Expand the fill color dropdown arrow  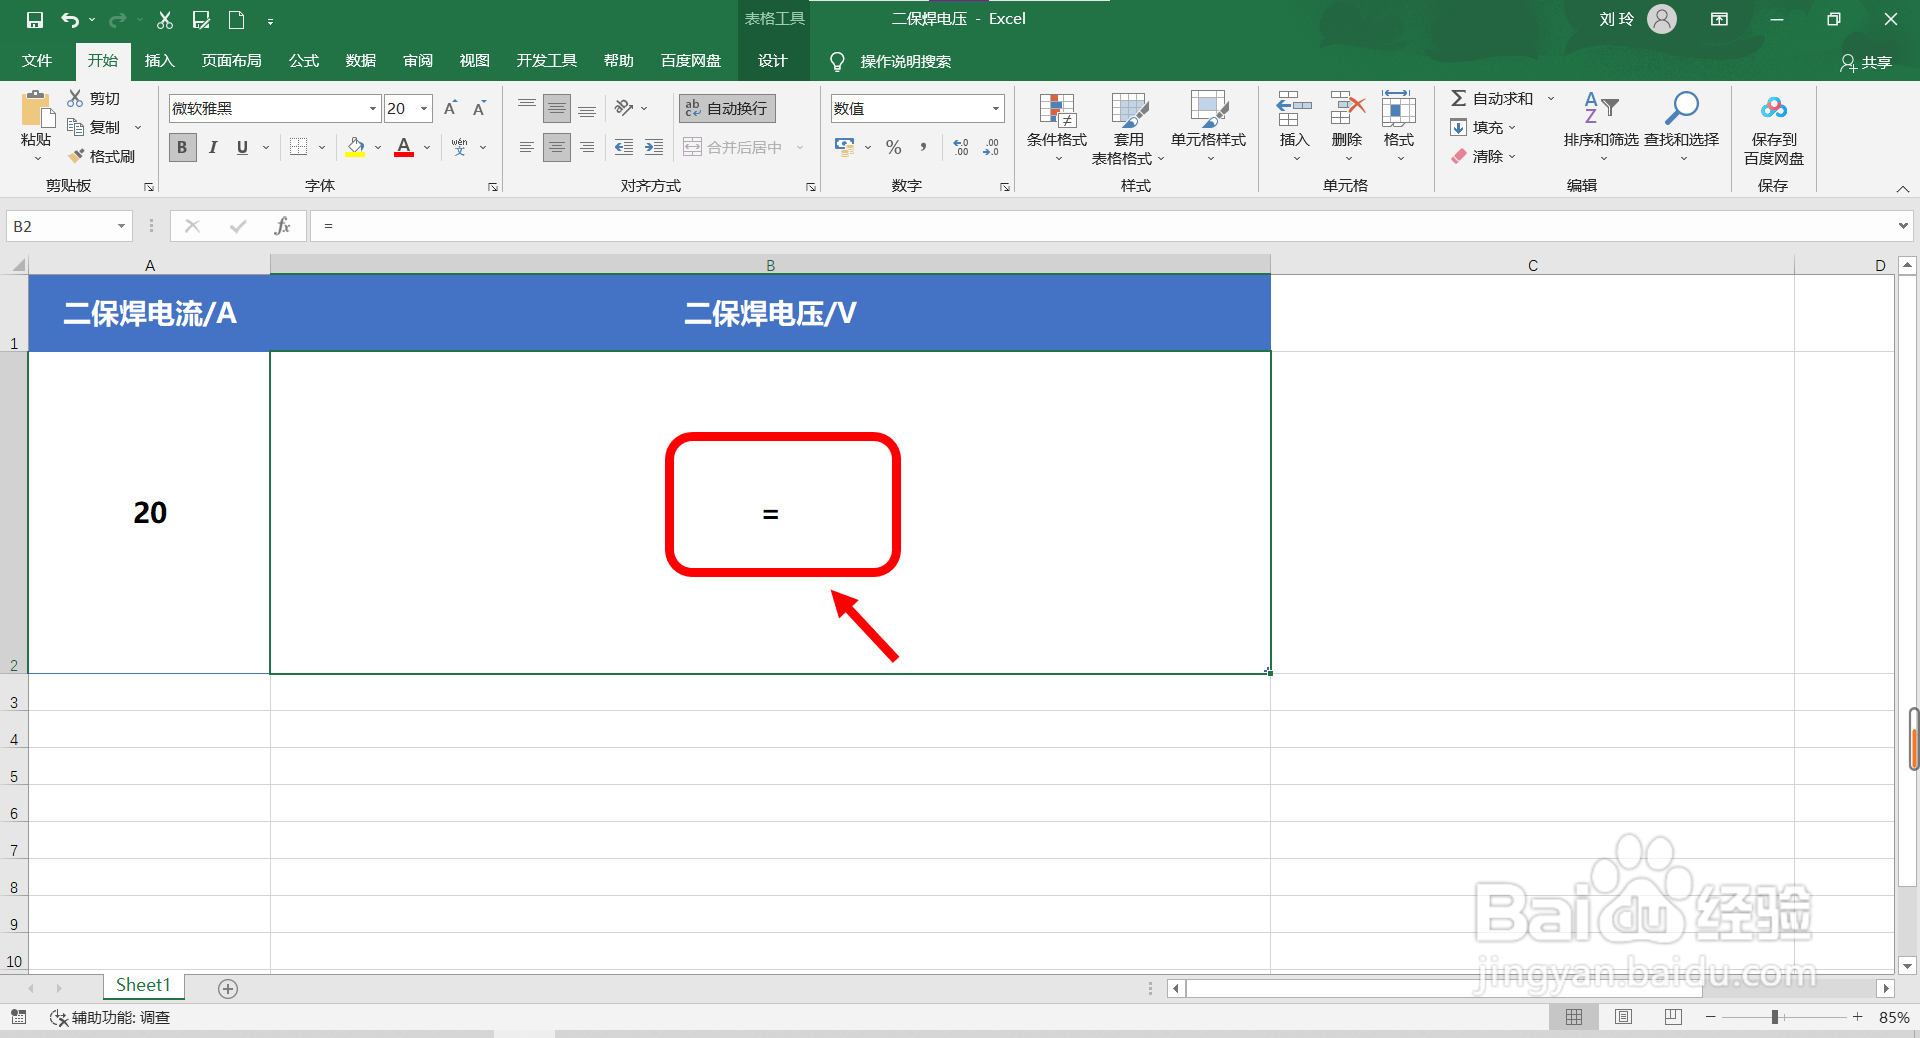(x=378, y=147)
